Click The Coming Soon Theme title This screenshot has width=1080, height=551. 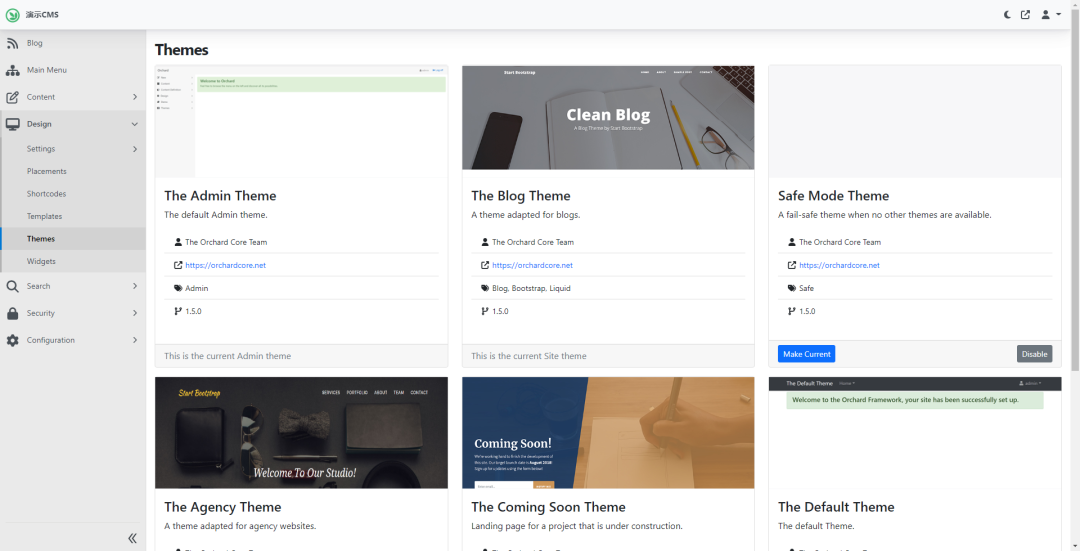548,507
